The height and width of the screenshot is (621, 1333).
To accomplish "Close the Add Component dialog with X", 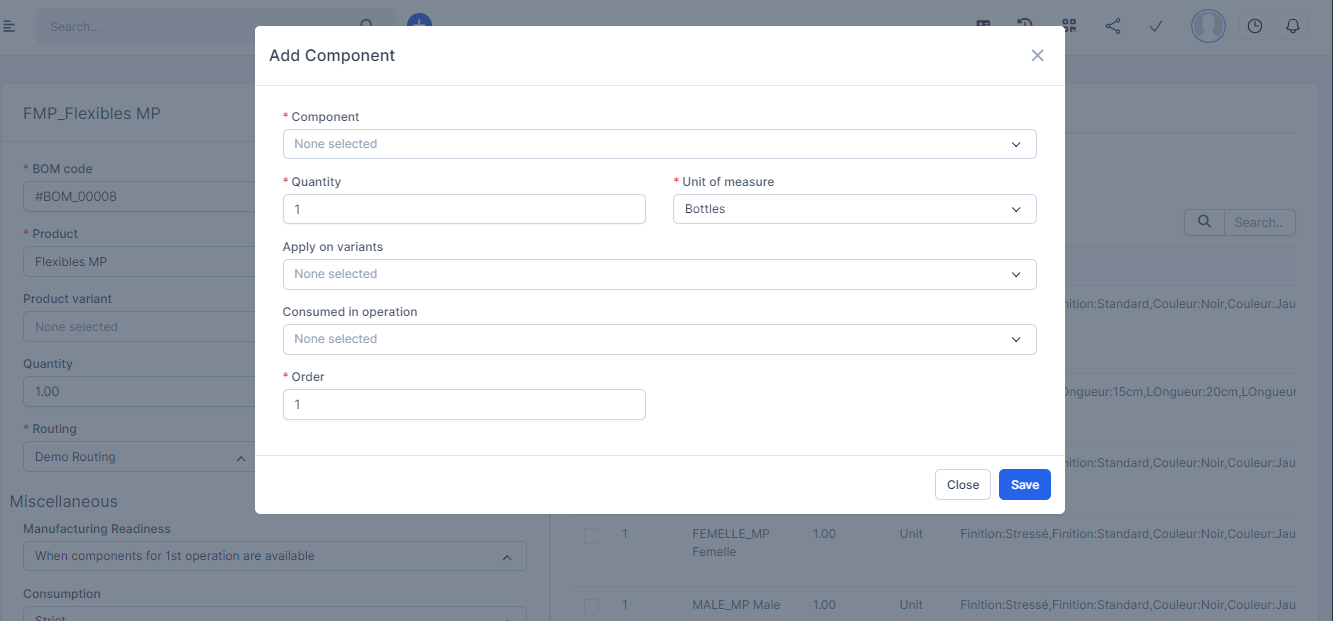I will [1037, 56].
